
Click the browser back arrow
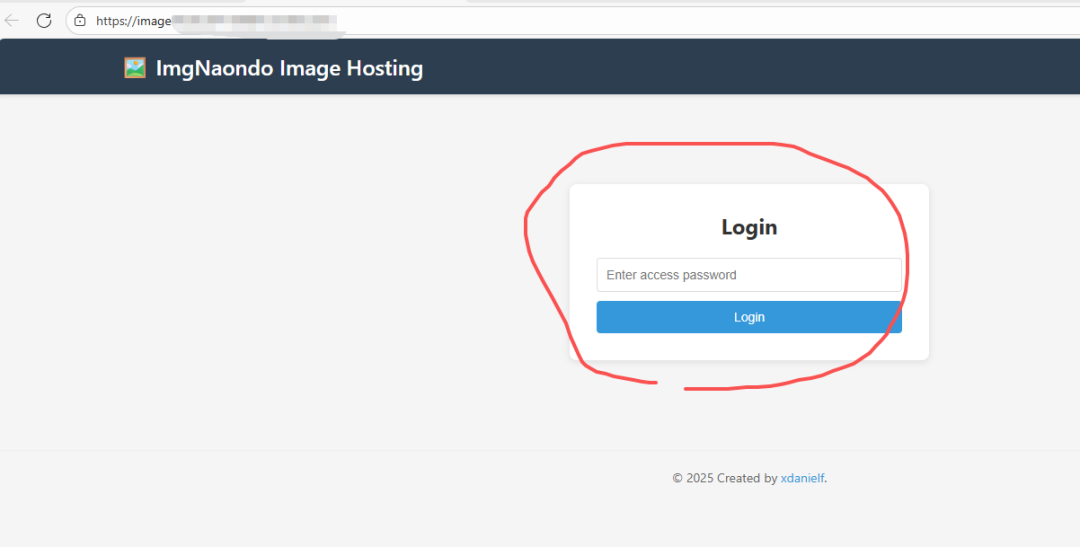(x=12, y=20)
